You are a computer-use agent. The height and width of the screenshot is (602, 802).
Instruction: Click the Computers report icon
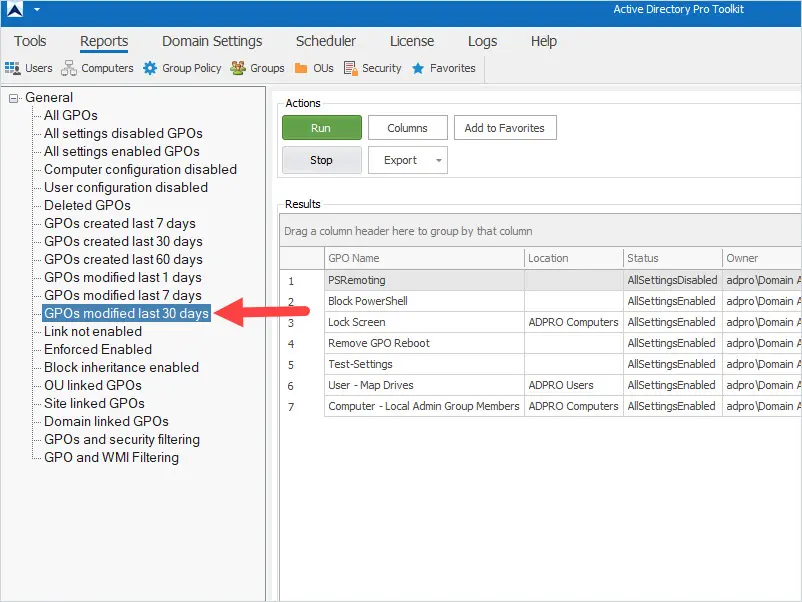point(69,68)
